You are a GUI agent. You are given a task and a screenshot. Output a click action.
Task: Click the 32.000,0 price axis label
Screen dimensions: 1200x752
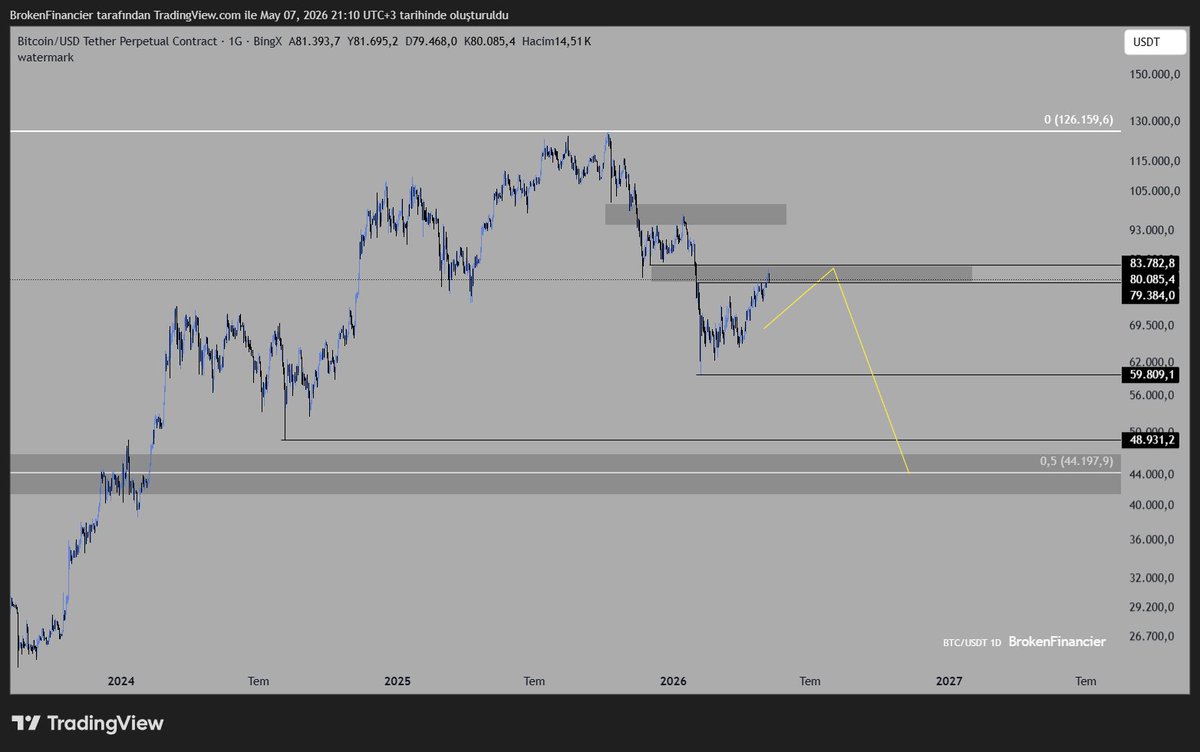coord(1153,578)
